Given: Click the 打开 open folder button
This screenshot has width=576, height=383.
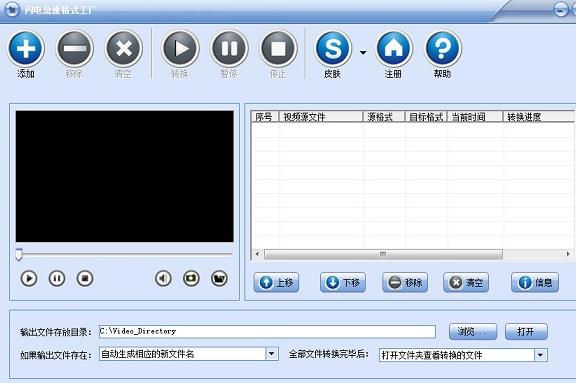Looking at the screenshot, I should 526,332.
